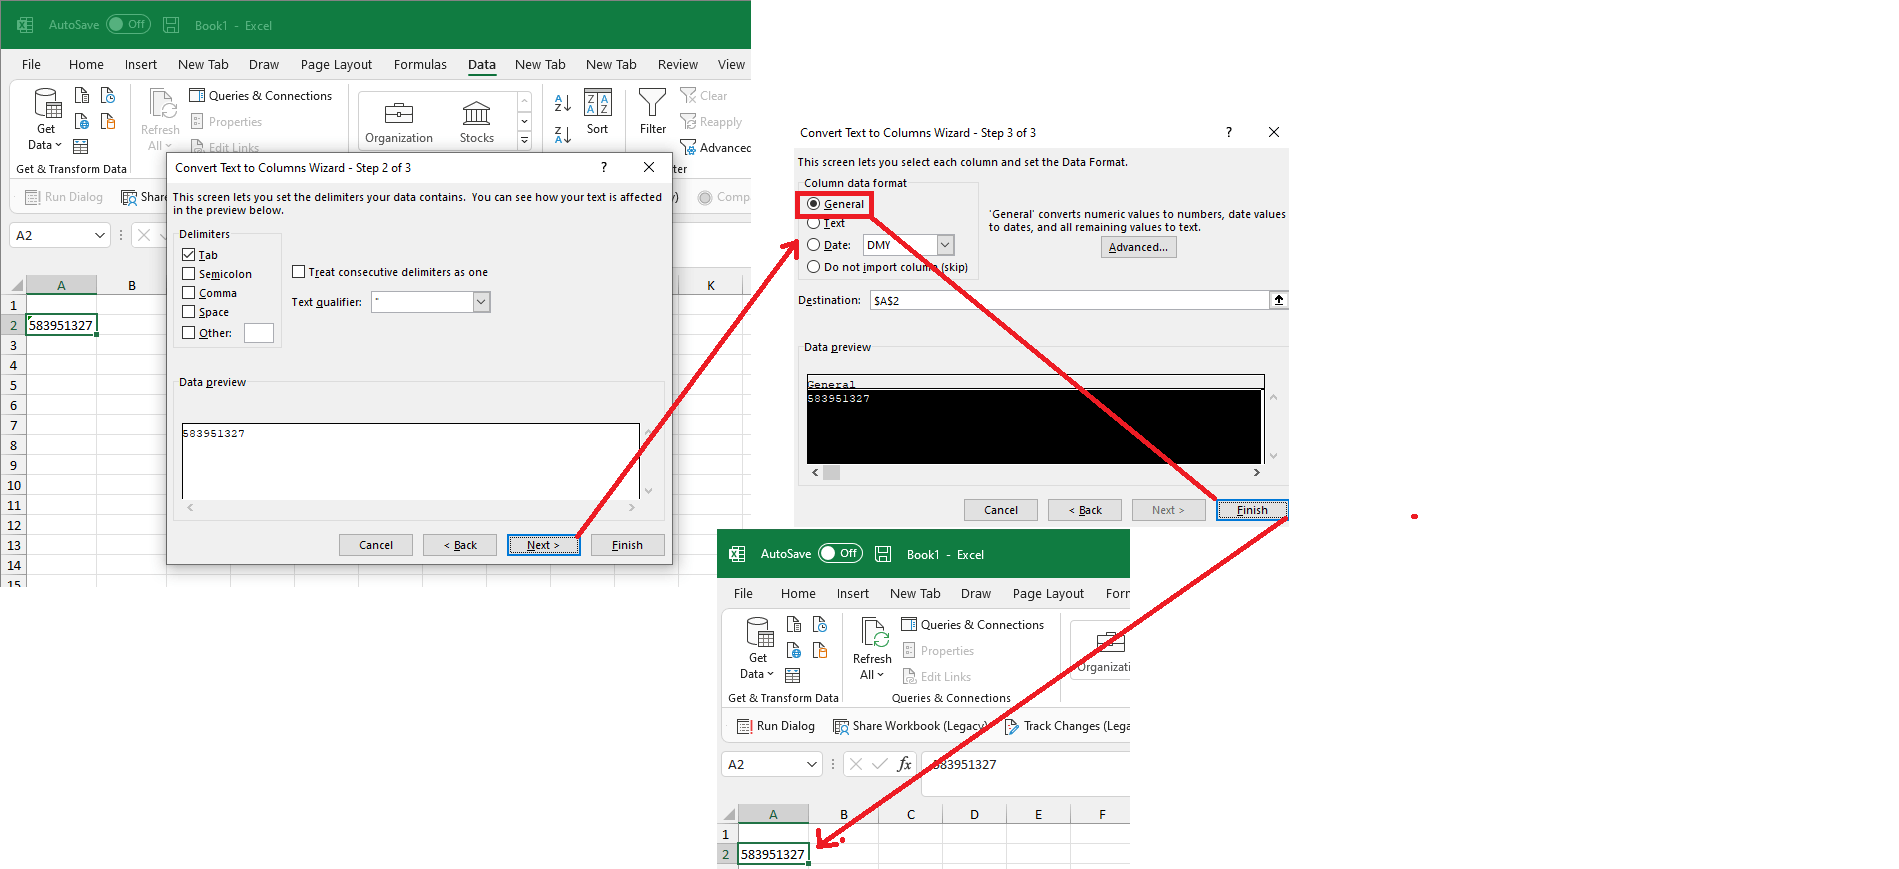Uncheck the Tab delimiter checkbox

click(188, 255)
